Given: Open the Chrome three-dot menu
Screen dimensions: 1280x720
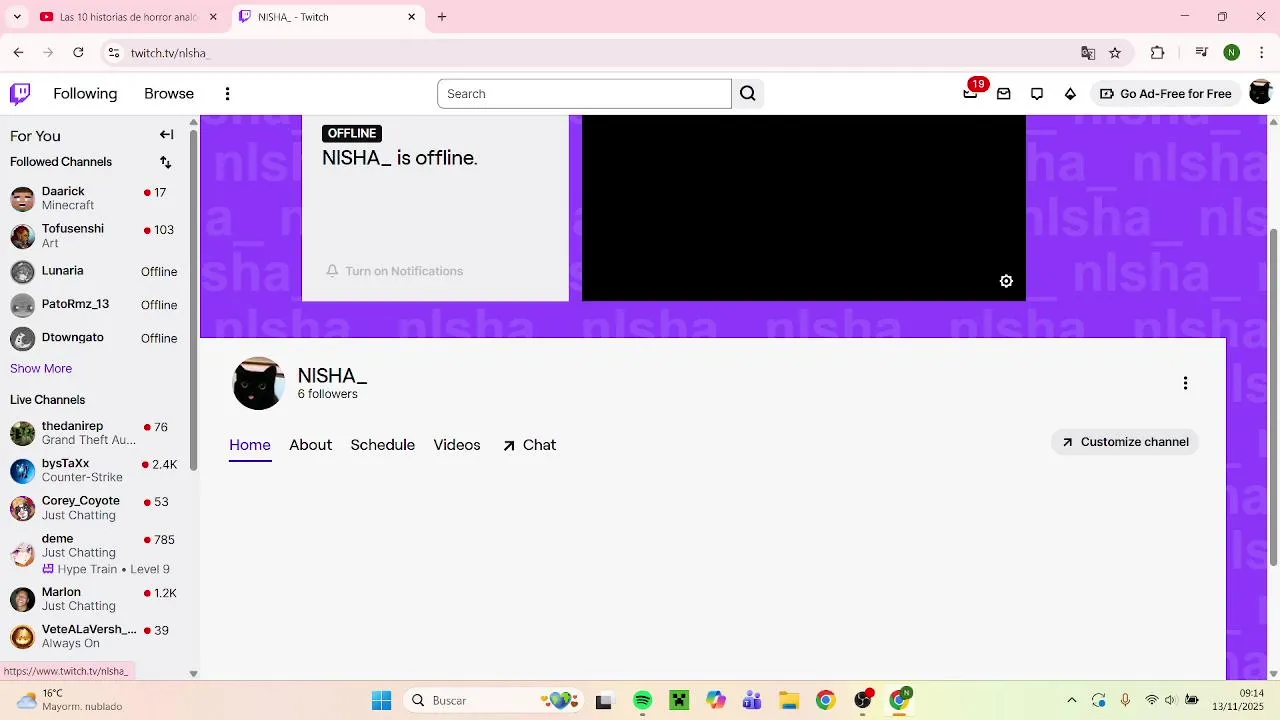Looking at the screenshot, I should point(1261,53).
